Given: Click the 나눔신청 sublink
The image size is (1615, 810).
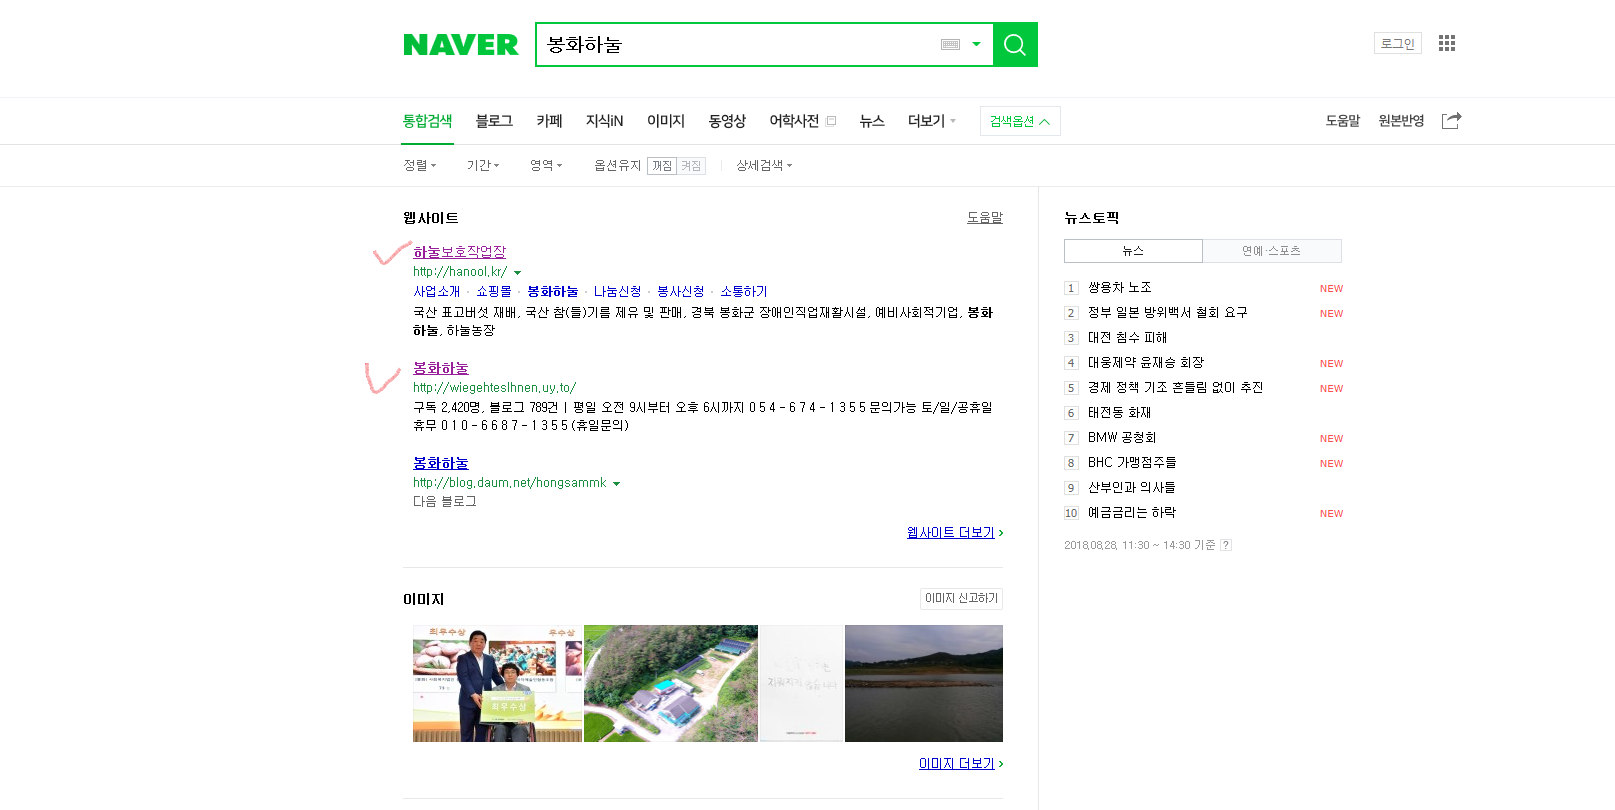Looking at the screenshot, I should [617, 291].
